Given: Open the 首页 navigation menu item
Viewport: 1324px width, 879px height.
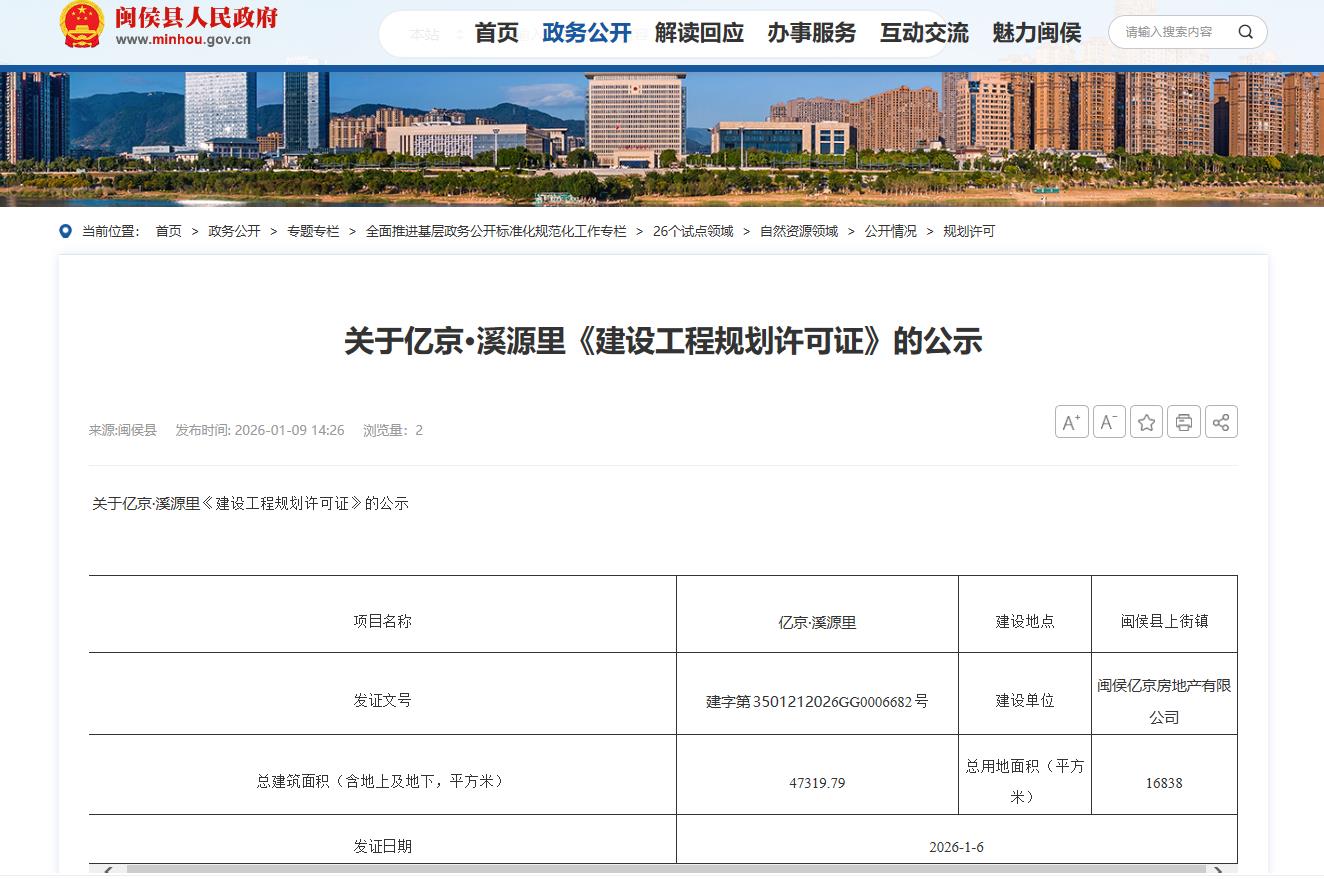Looking at the screenshot, I should click(x=496, y=33).
